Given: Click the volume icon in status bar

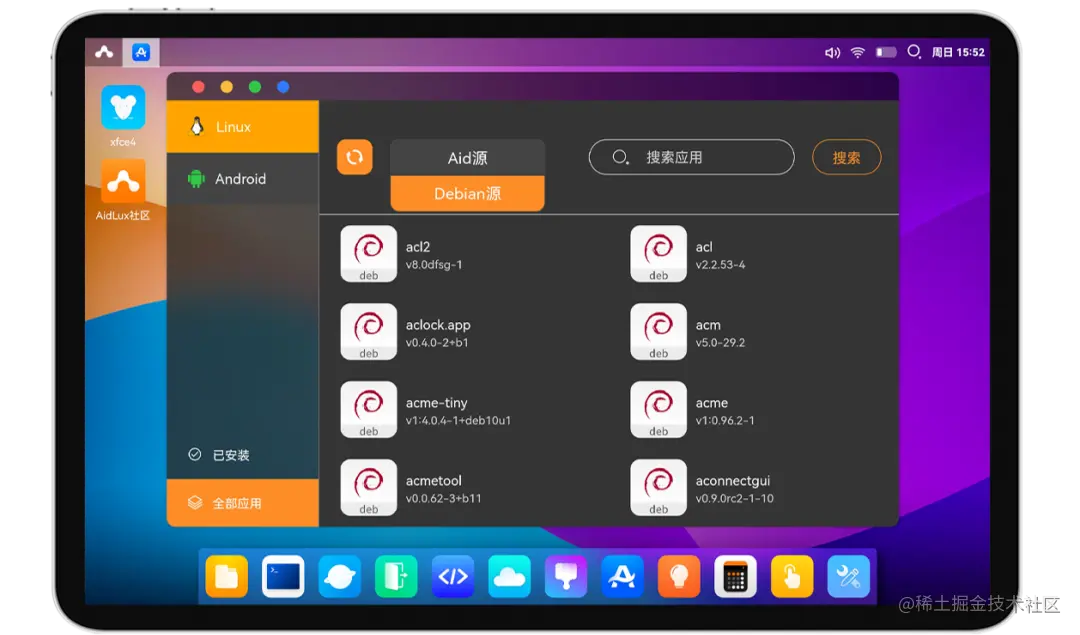Looking at the screenshot, I should pyautogui.click(x=832, y=52).
